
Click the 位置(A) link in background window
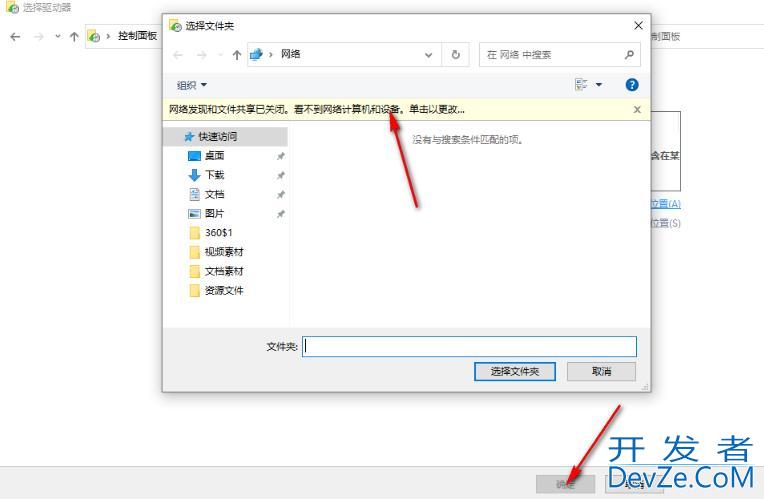[666, 204]
